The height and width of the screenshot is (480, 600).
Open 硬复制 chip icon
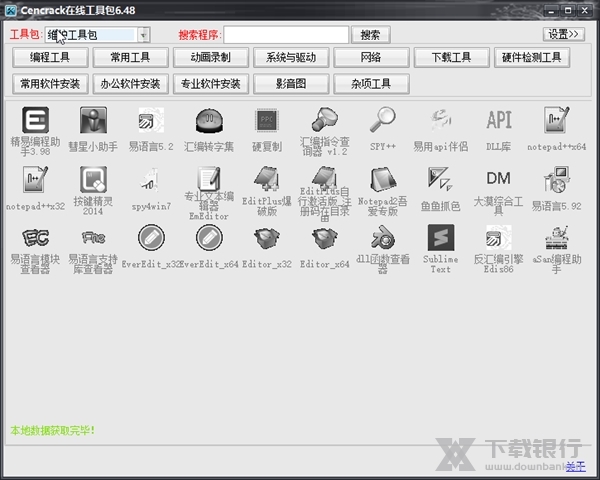click(x=267, y=120)
